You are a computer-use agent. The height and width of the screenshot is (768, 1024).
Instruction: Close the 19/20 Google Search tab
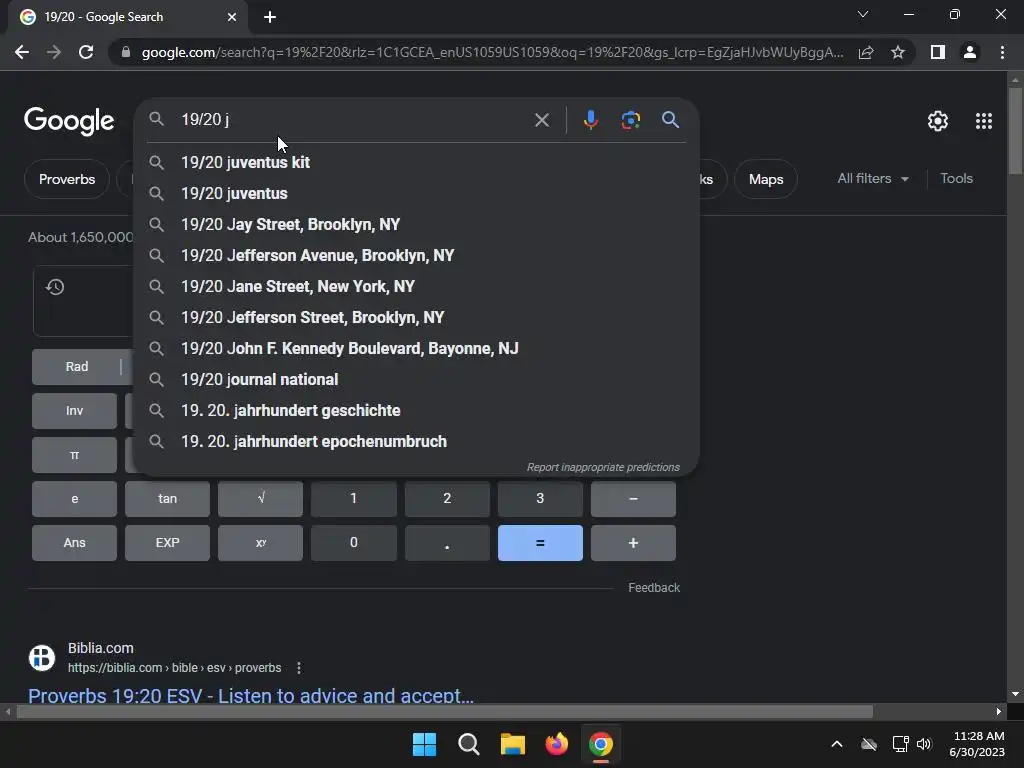(x=232, y=17)
